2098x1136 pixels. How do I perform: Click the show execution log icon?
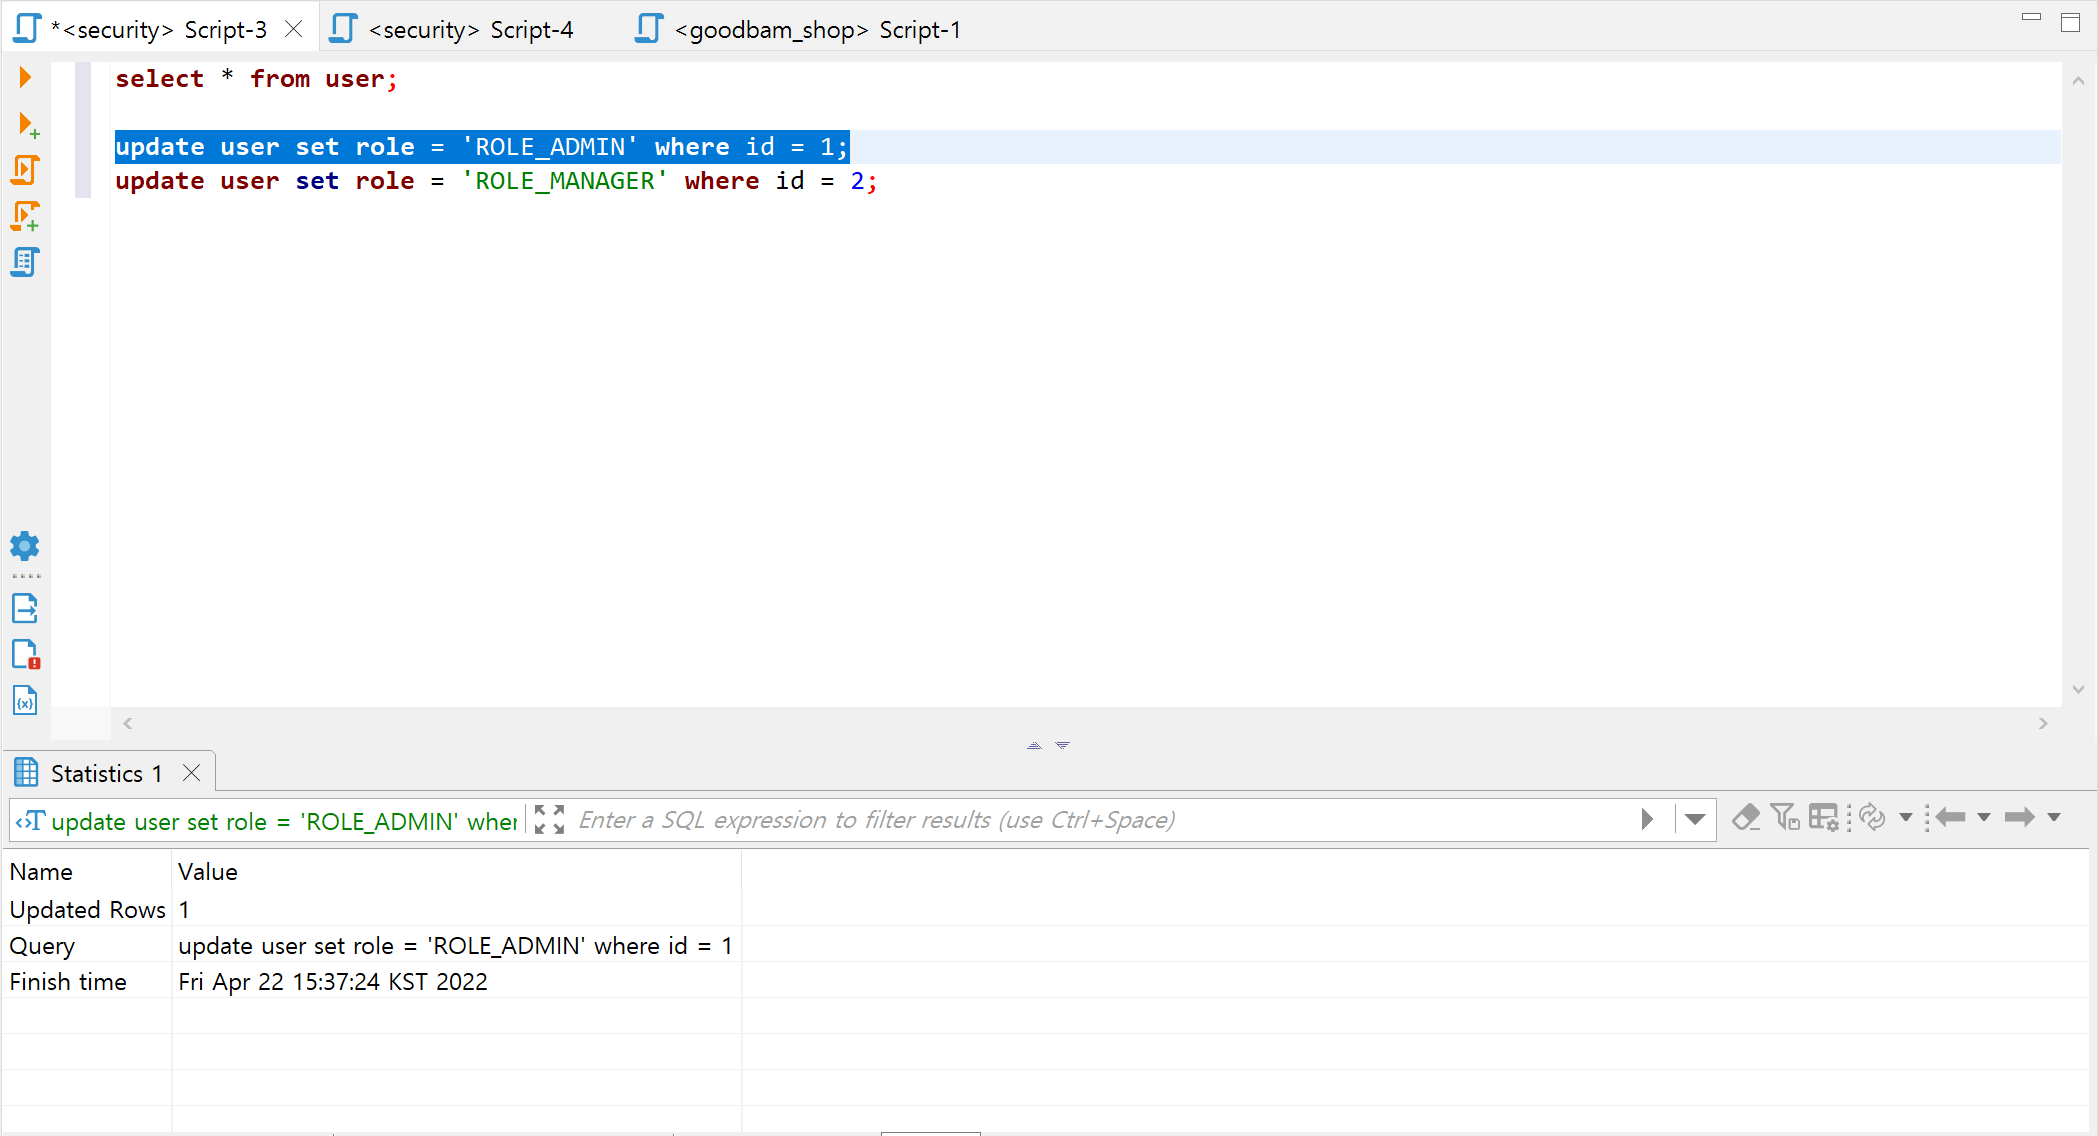coord(25,654)
